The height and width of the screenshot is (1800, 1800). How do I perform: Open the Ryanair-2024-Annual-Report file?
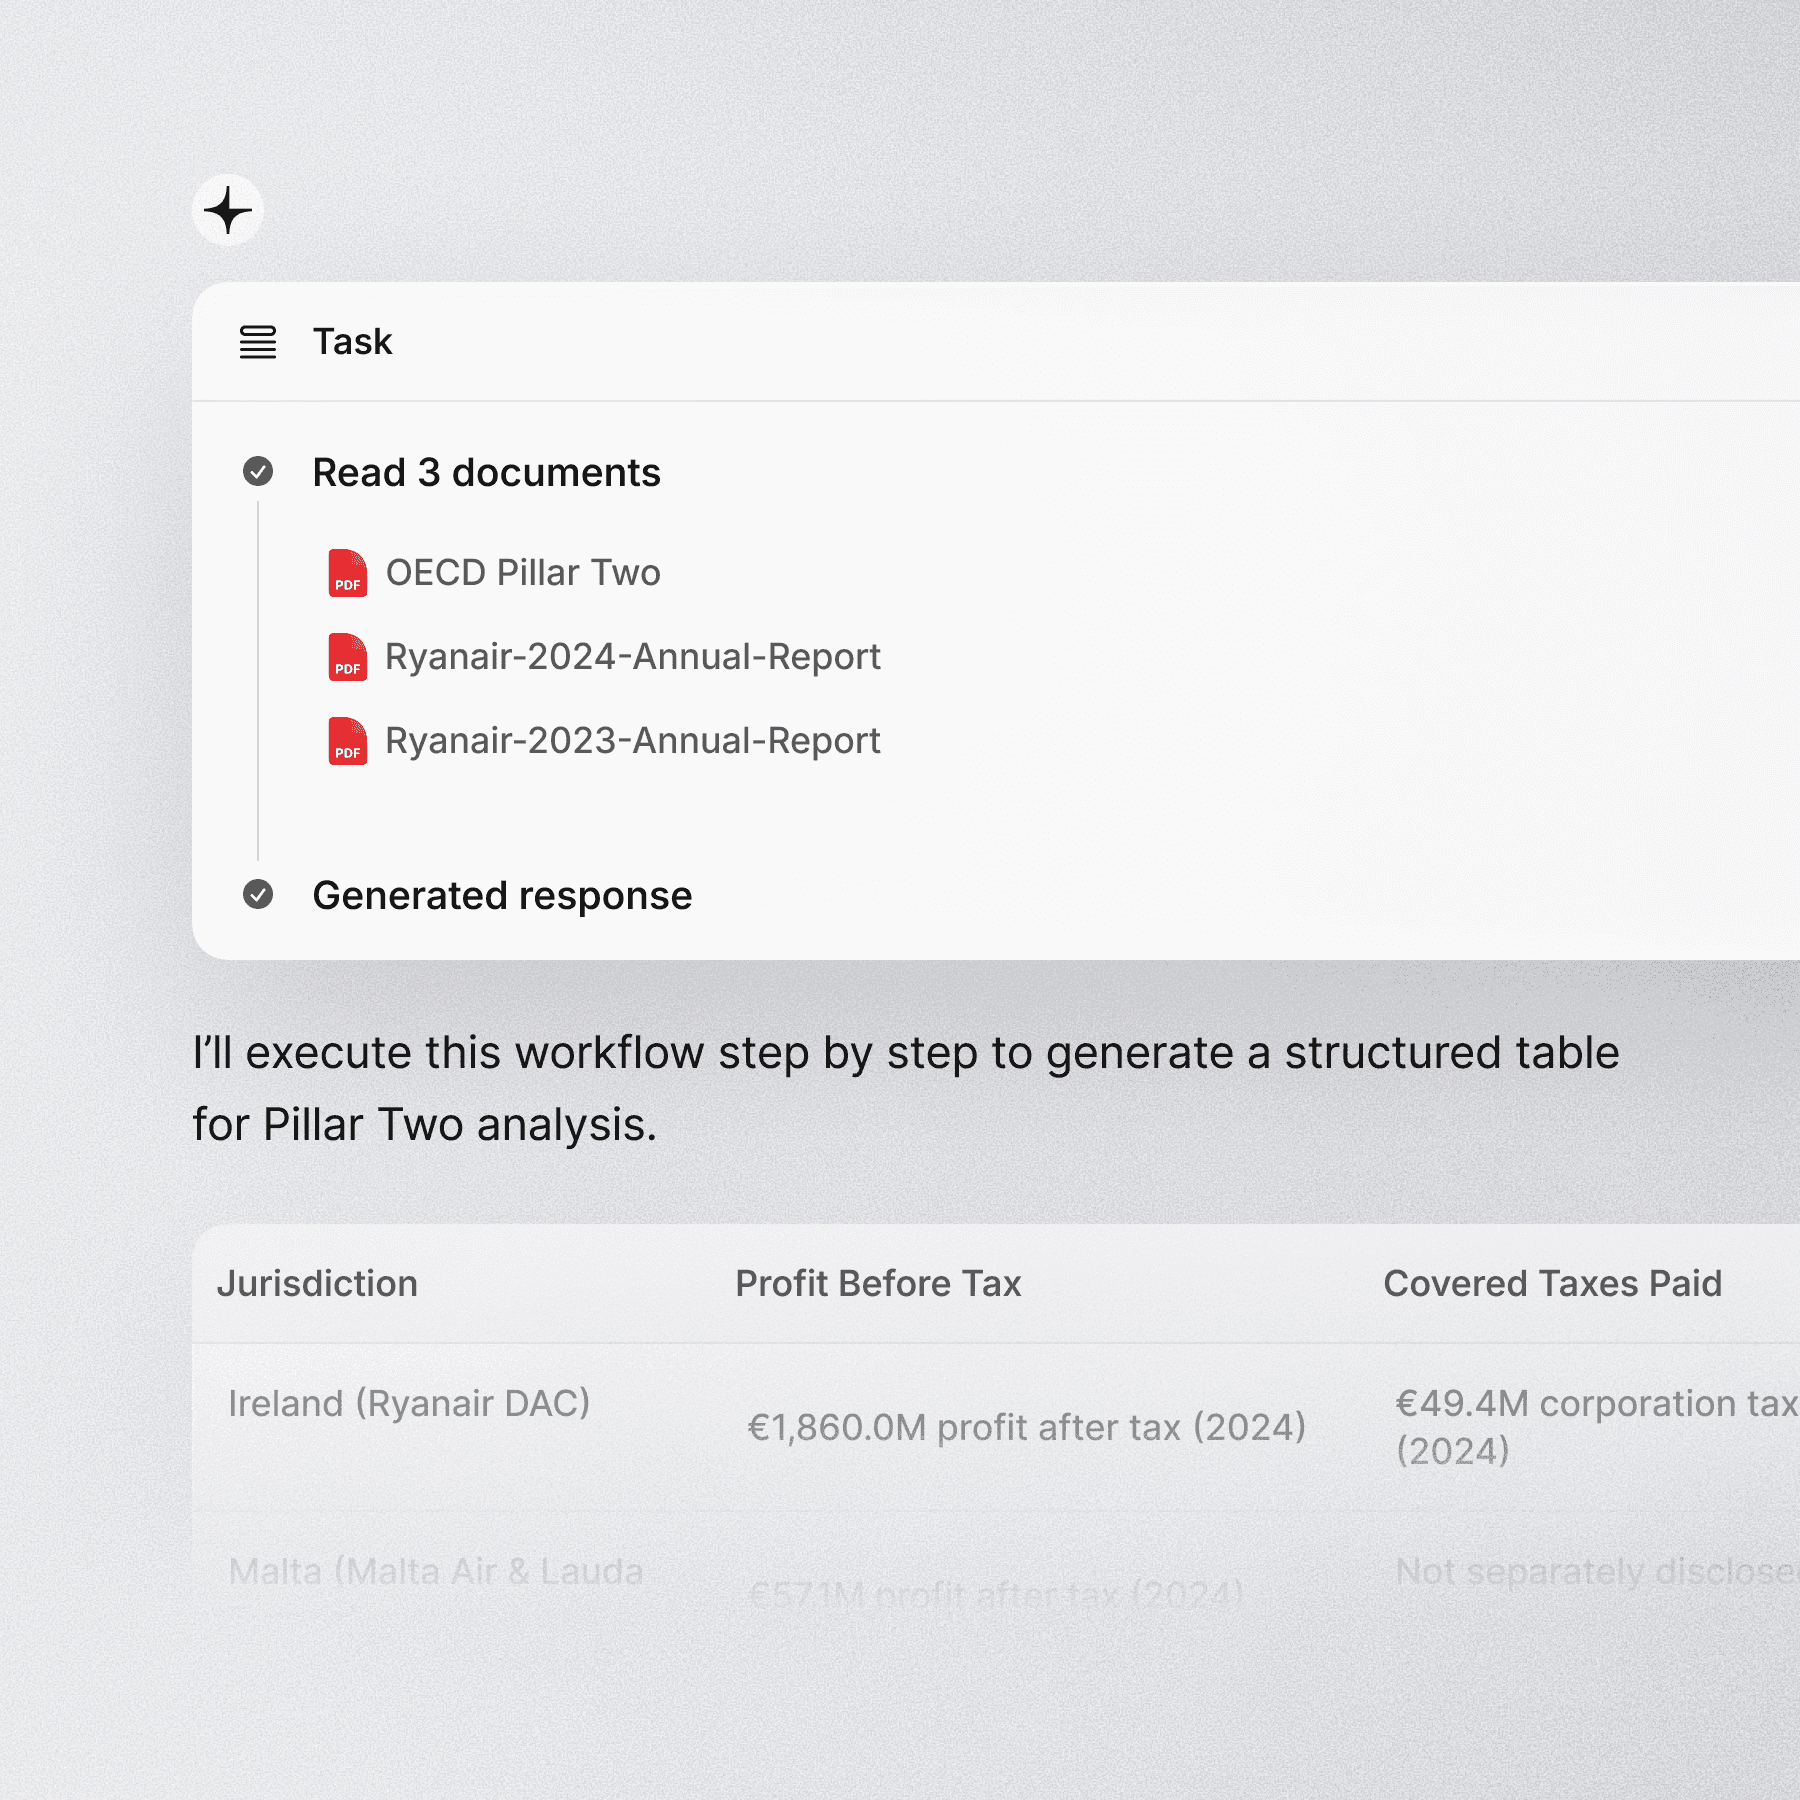(x=633, y=657)
